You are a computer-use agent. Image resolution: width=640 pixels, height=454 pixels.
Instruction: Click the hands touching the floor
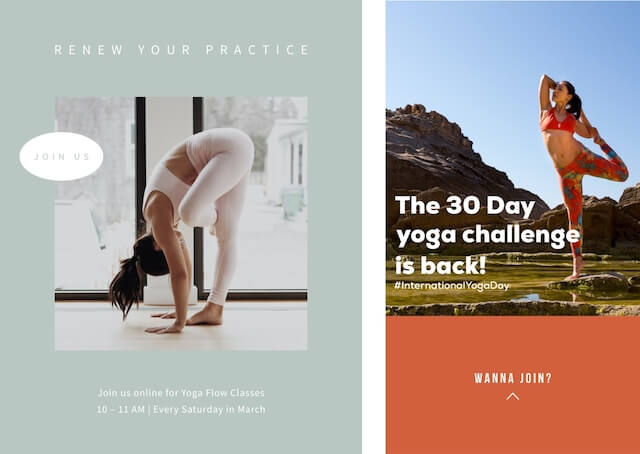pyautogui.click(x=165, y=323)
